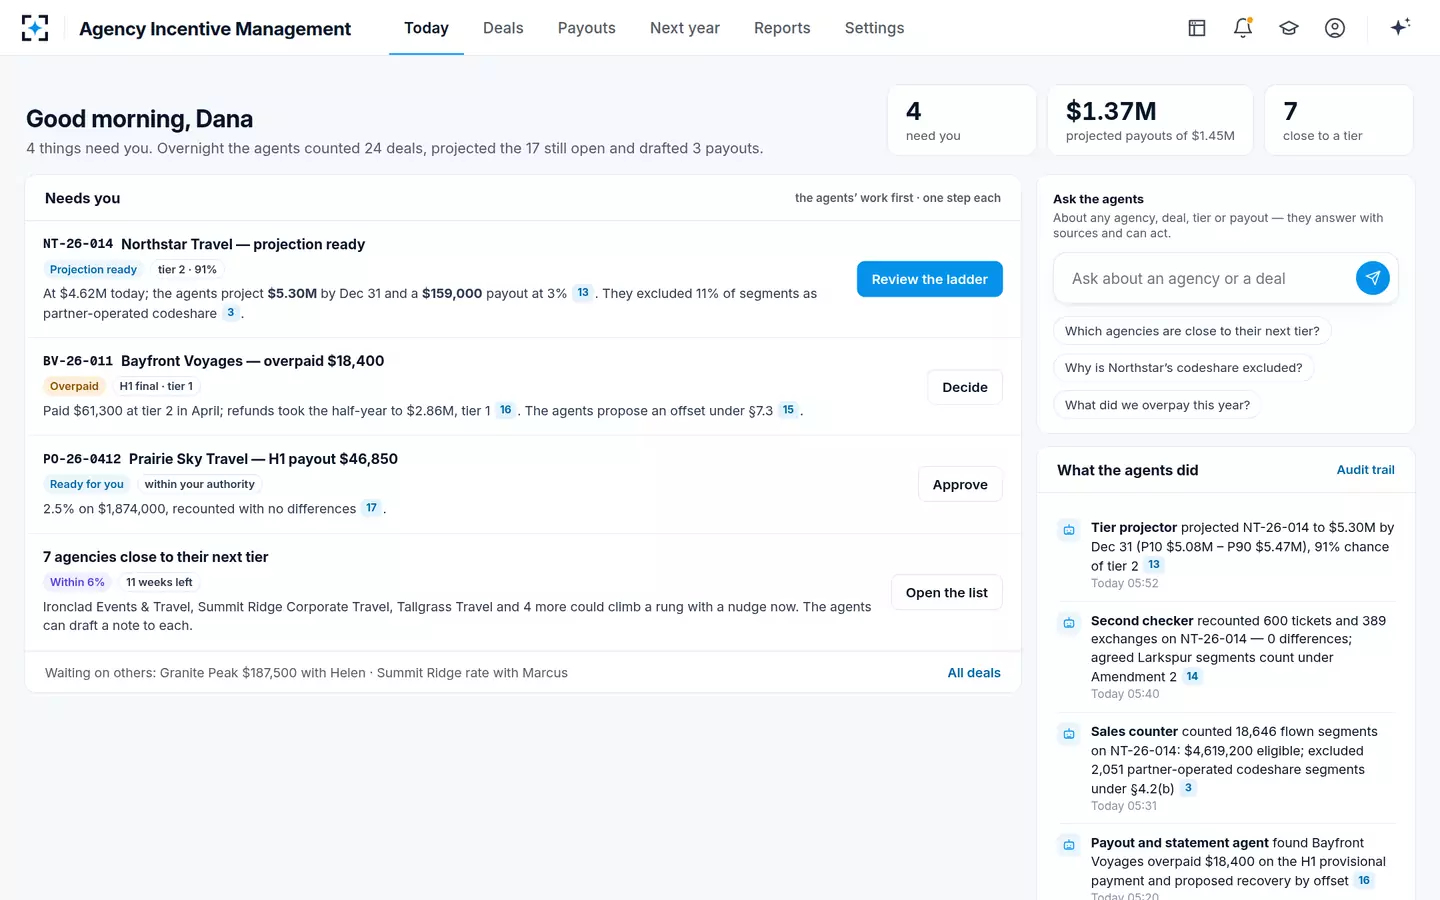The width and height of the screenshot is (1440, 900).
Task: Open the 4 need you stat card
Action: click(x=962, y=120)
